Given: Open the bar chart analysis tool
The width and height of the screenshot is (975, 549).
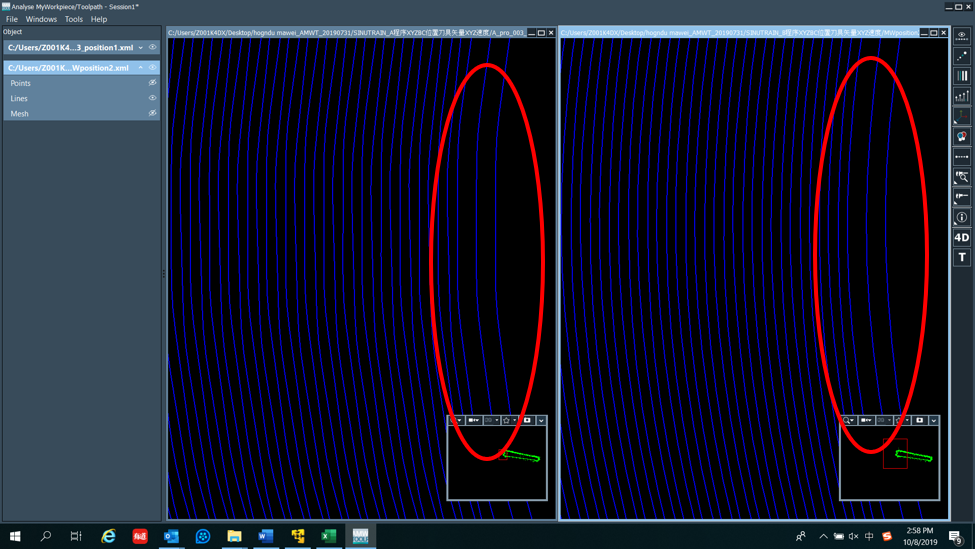Looking at the screenshot, I should 961,96.
